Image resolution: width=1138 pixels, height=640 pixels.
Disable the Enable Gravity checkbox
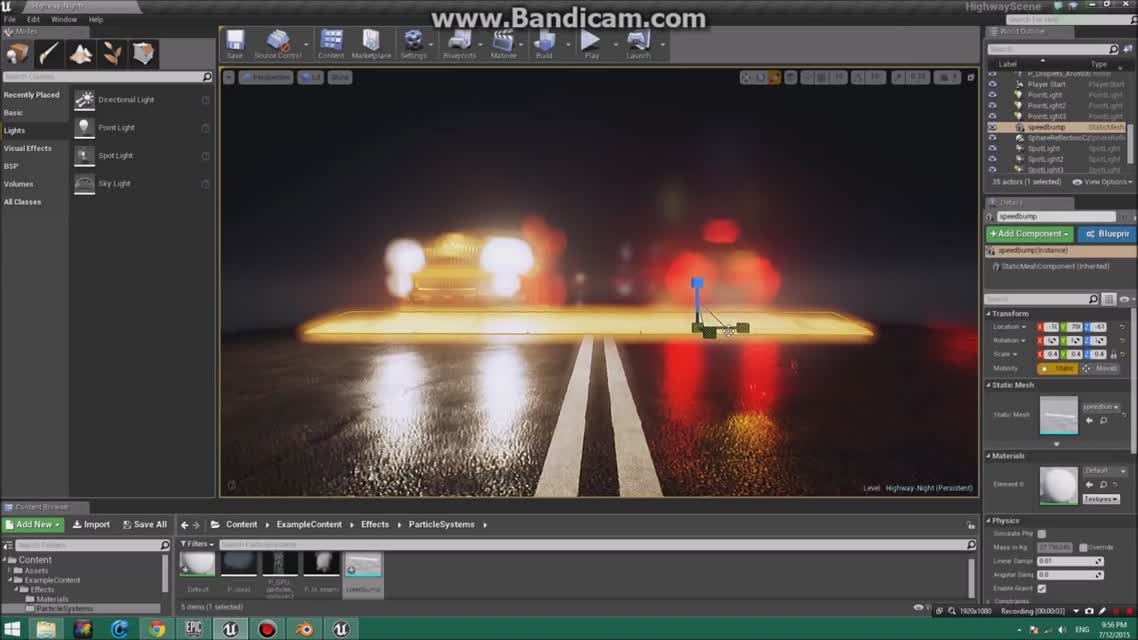pos(1041,588)
